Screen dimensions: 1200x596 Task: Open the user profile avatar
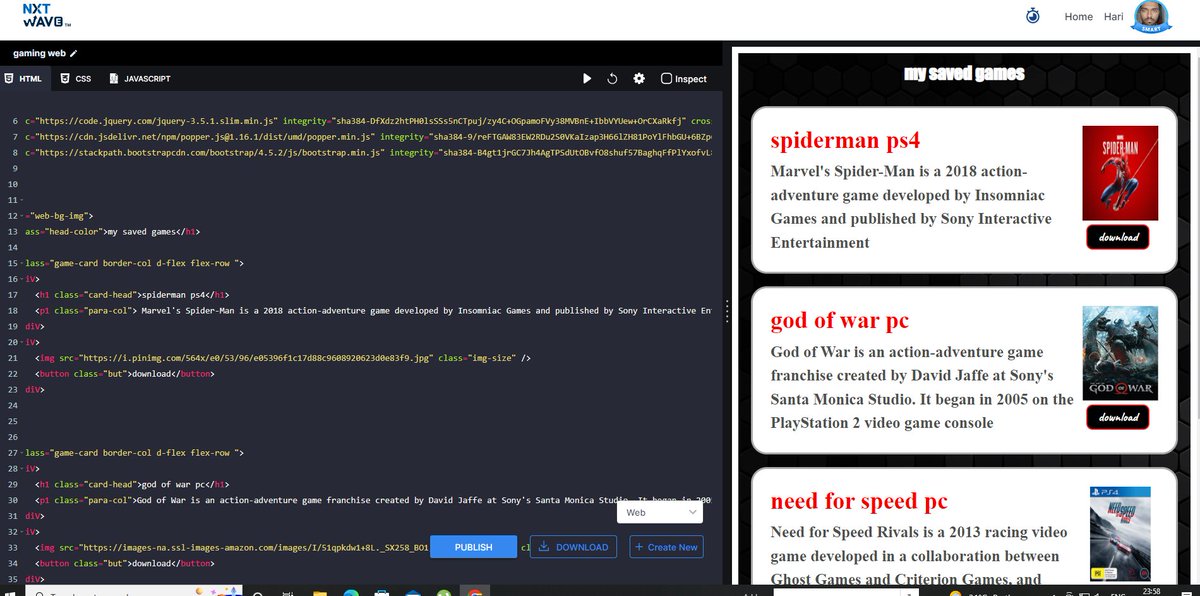click(1152, 17)
